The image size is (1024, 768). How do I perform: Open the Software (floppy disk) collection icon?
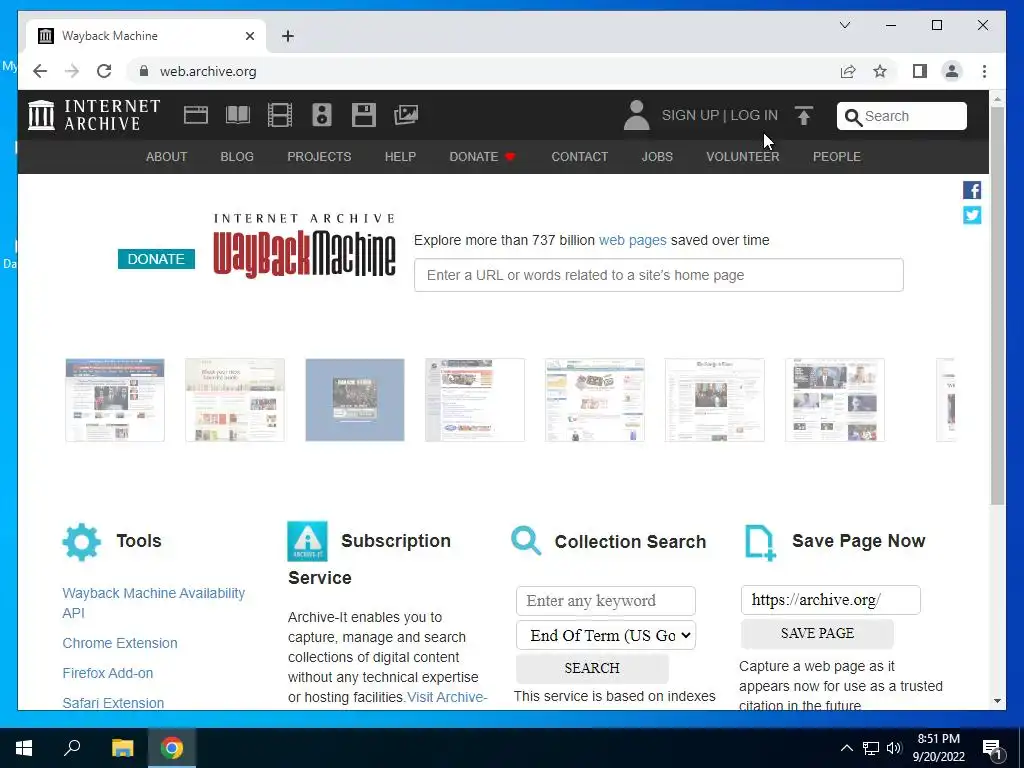tap(364, 115)
